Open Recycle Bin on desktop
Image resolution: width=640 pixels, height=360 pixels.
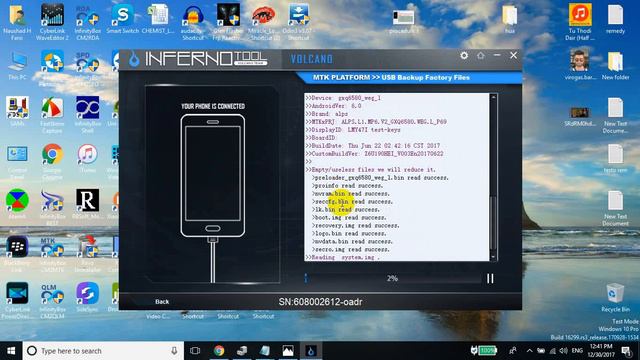click(x=615, y=297)
